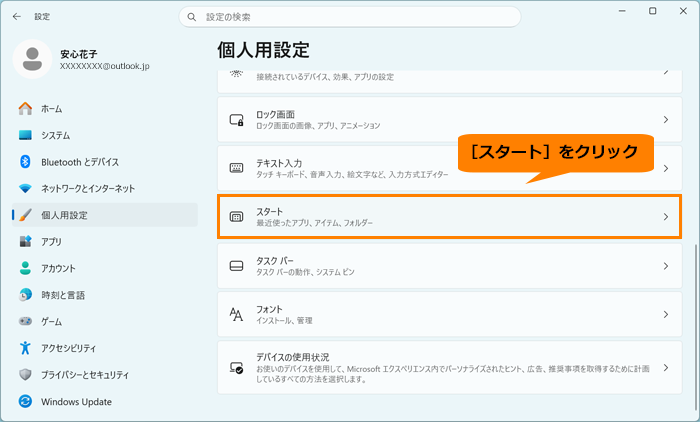Select 個人用設定 in sidebar
The width and height of the screenshot is (700, 422).
[105, 215]
